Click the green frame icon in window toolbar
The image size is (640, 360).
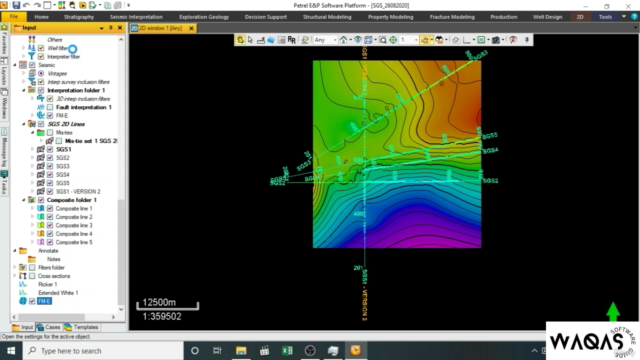tap(481, 40)
